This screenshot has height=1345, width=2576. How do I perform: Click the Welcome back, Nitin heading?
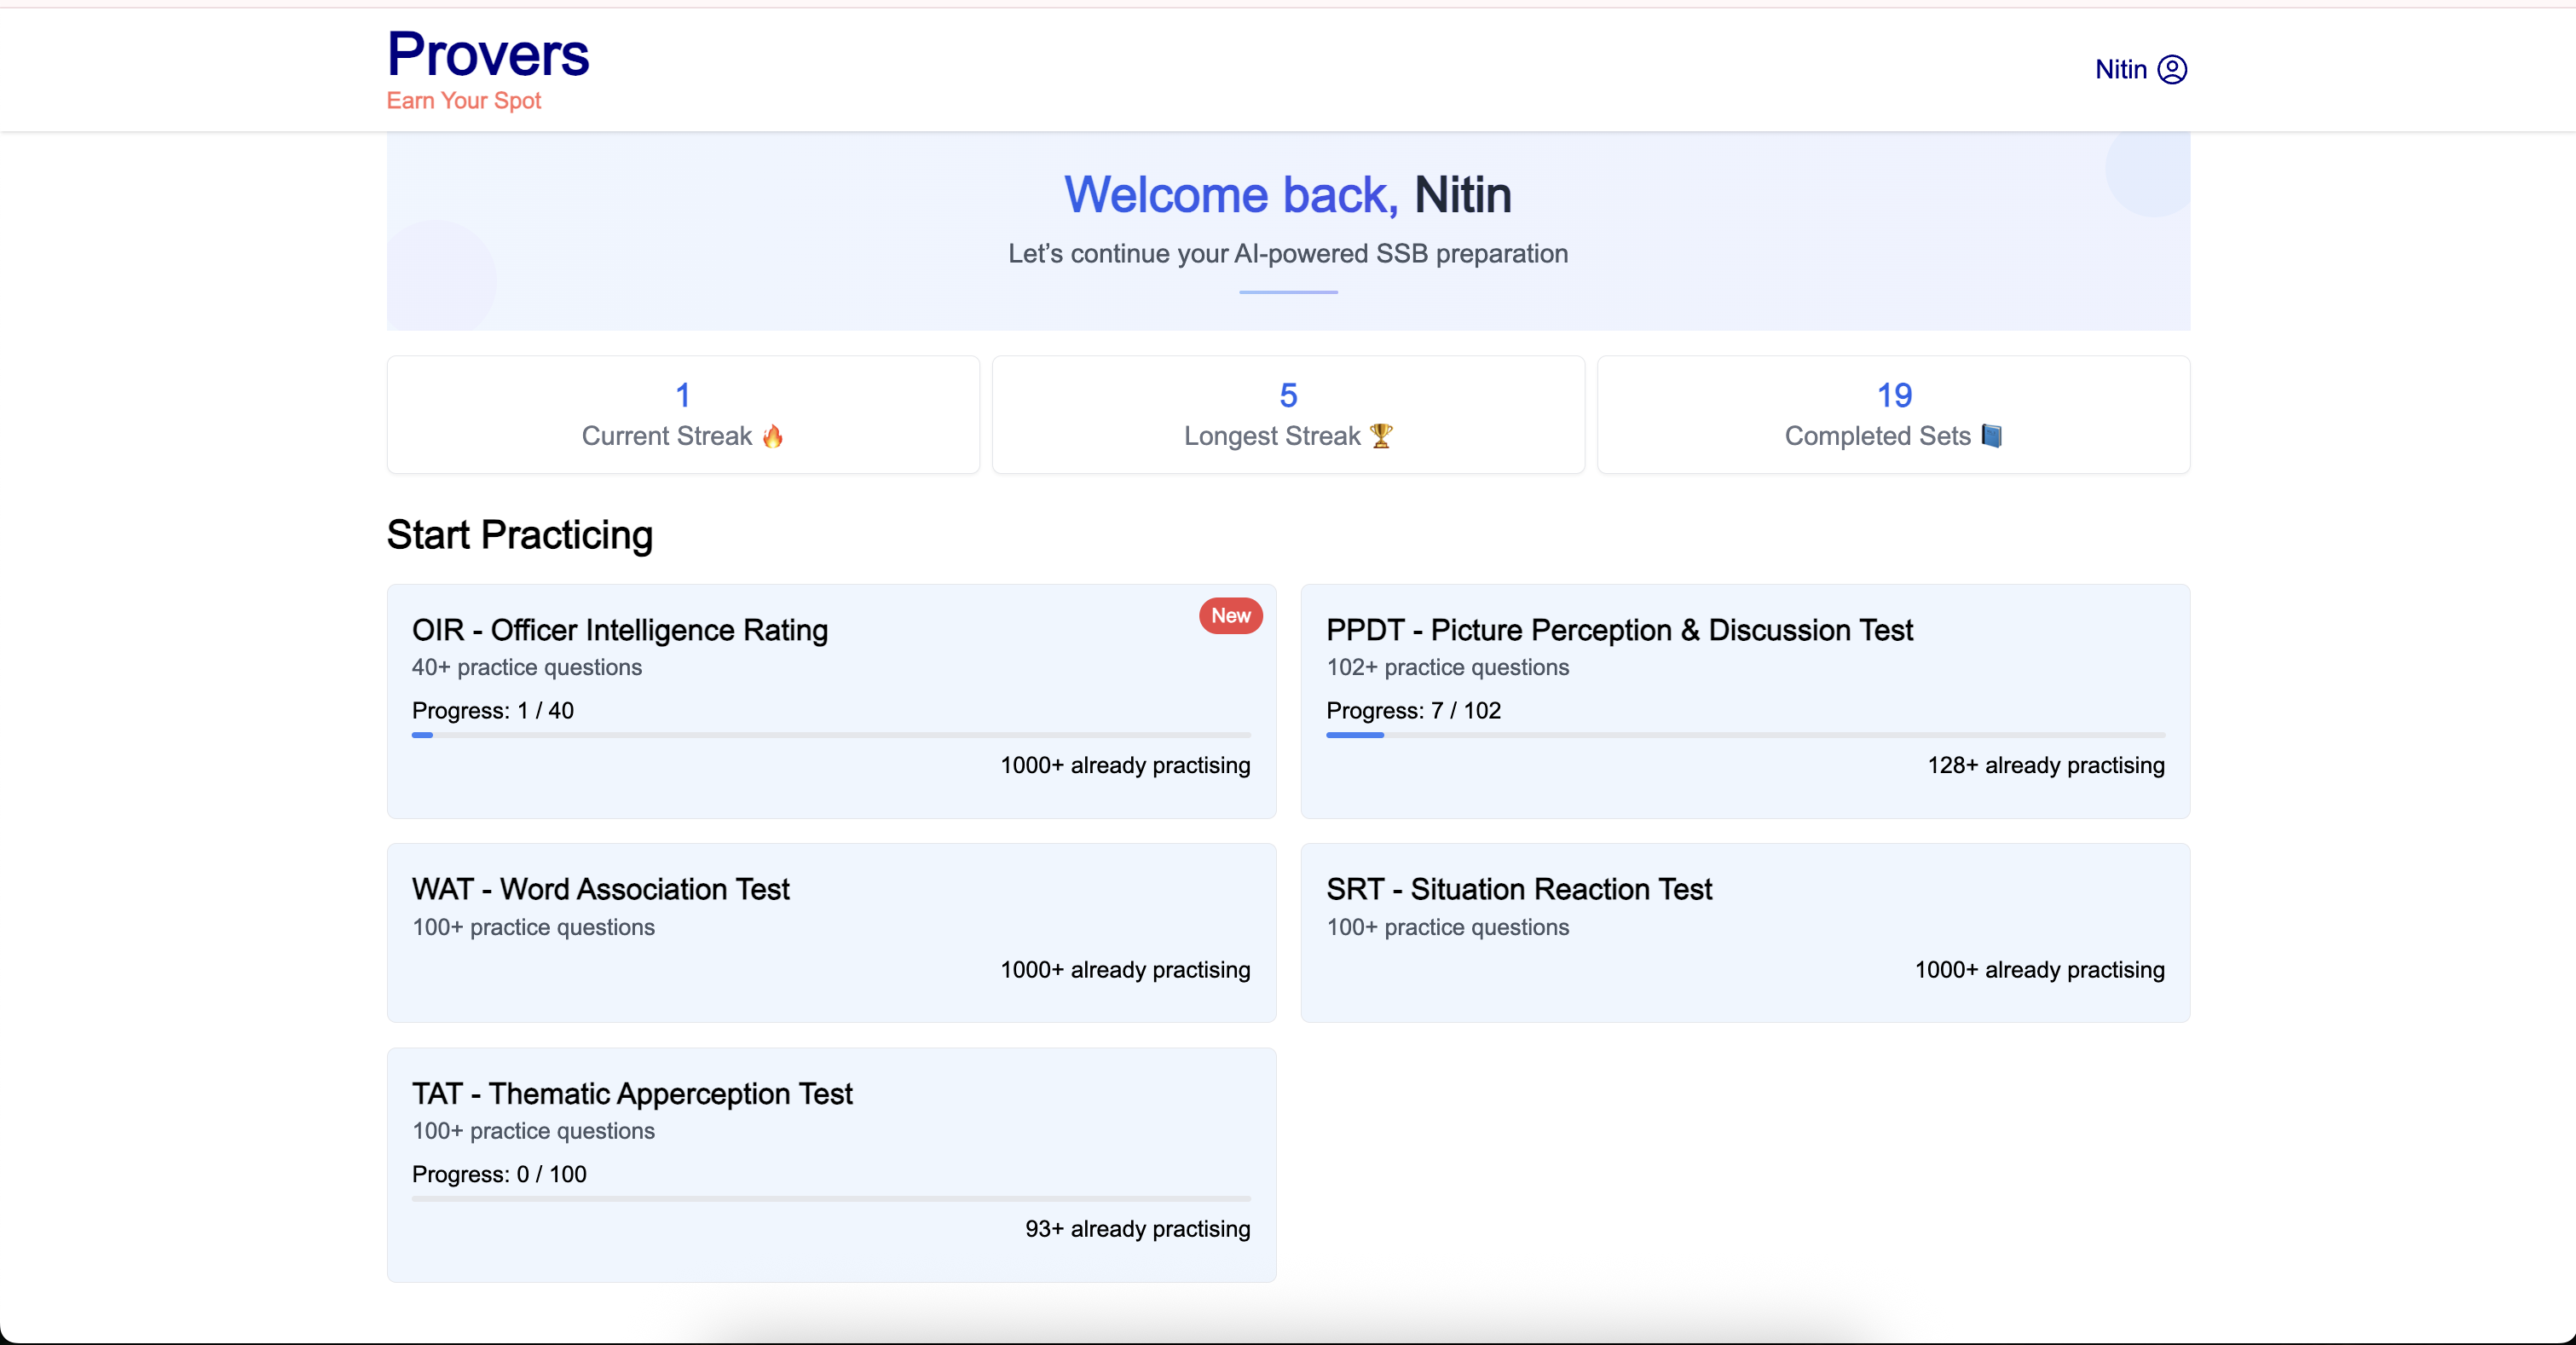tap(1287, 195)
